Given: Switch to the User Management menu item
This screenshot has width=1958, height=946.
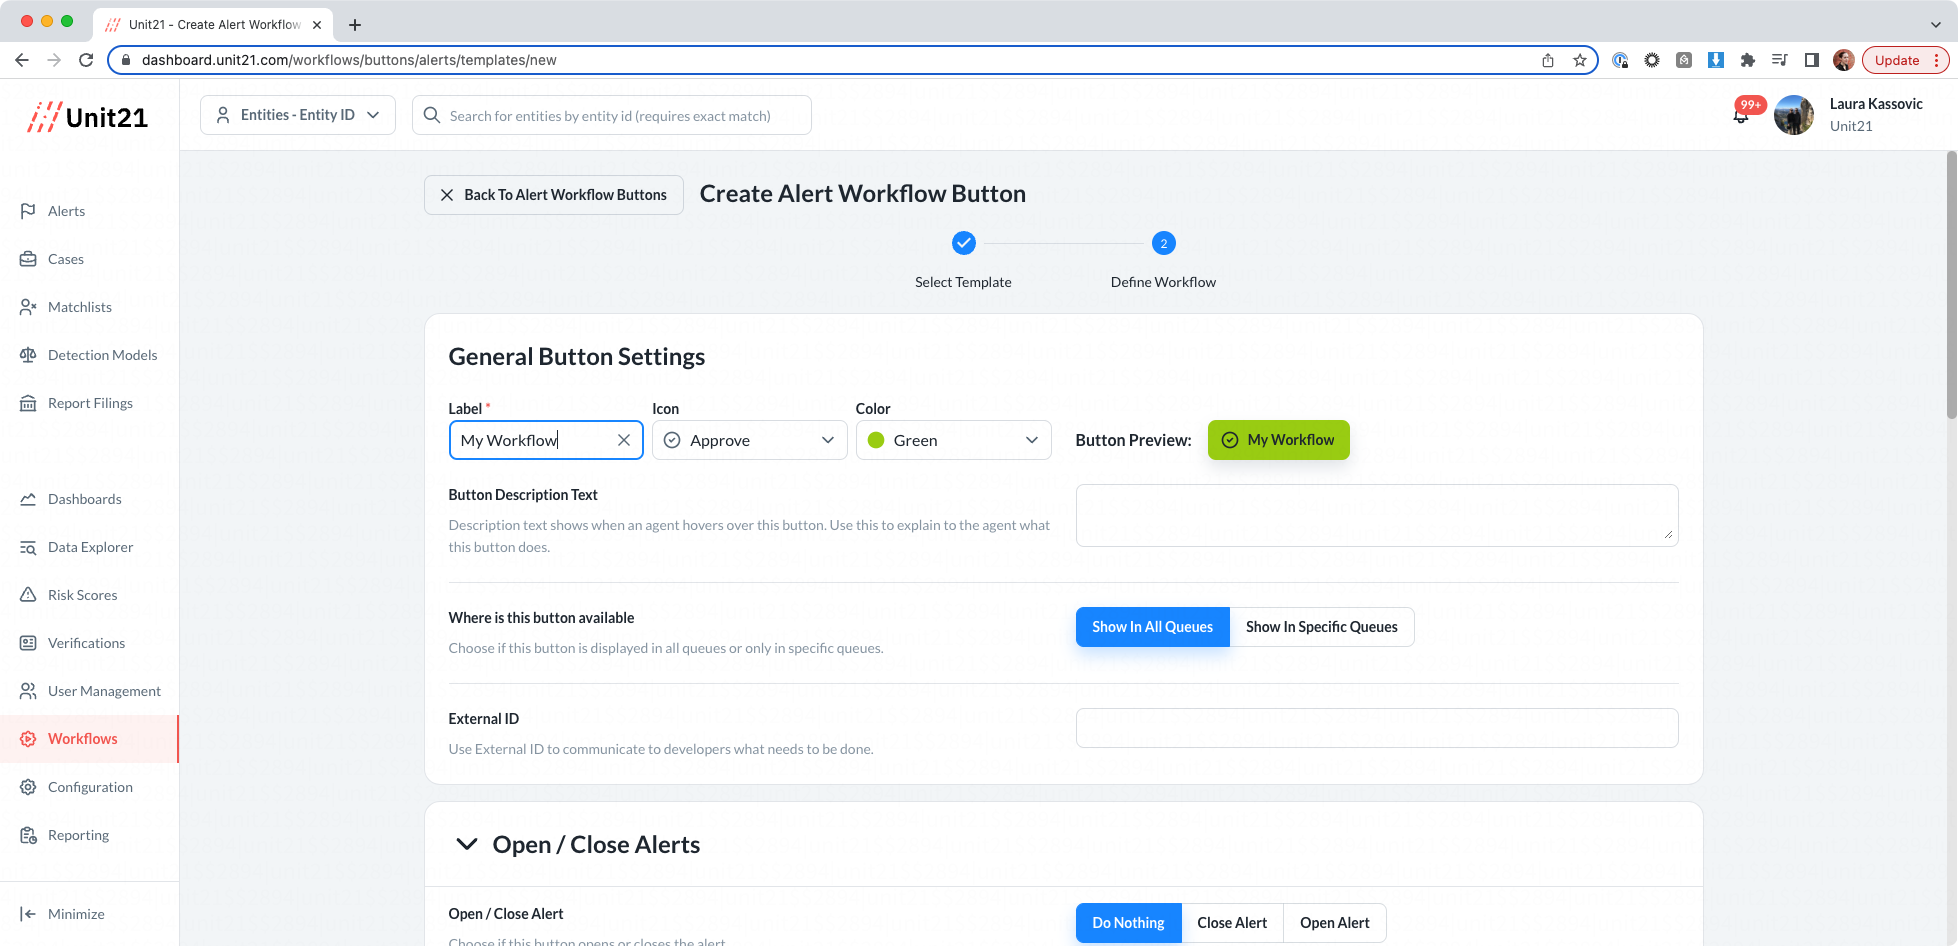Looking at the screenshot, I should 104,691.
